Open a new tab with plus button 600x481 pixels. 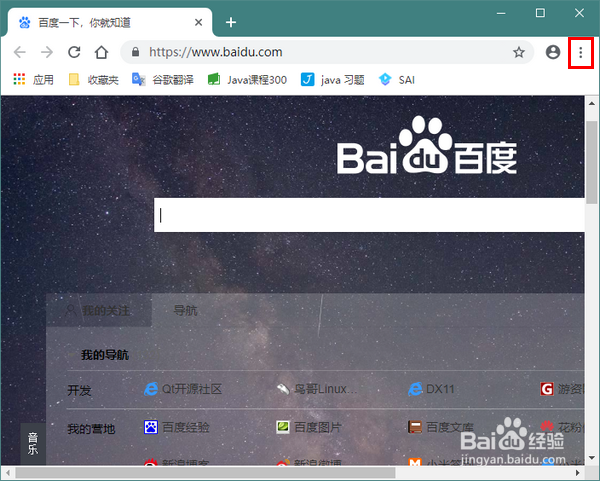click(x=231, y=22)
